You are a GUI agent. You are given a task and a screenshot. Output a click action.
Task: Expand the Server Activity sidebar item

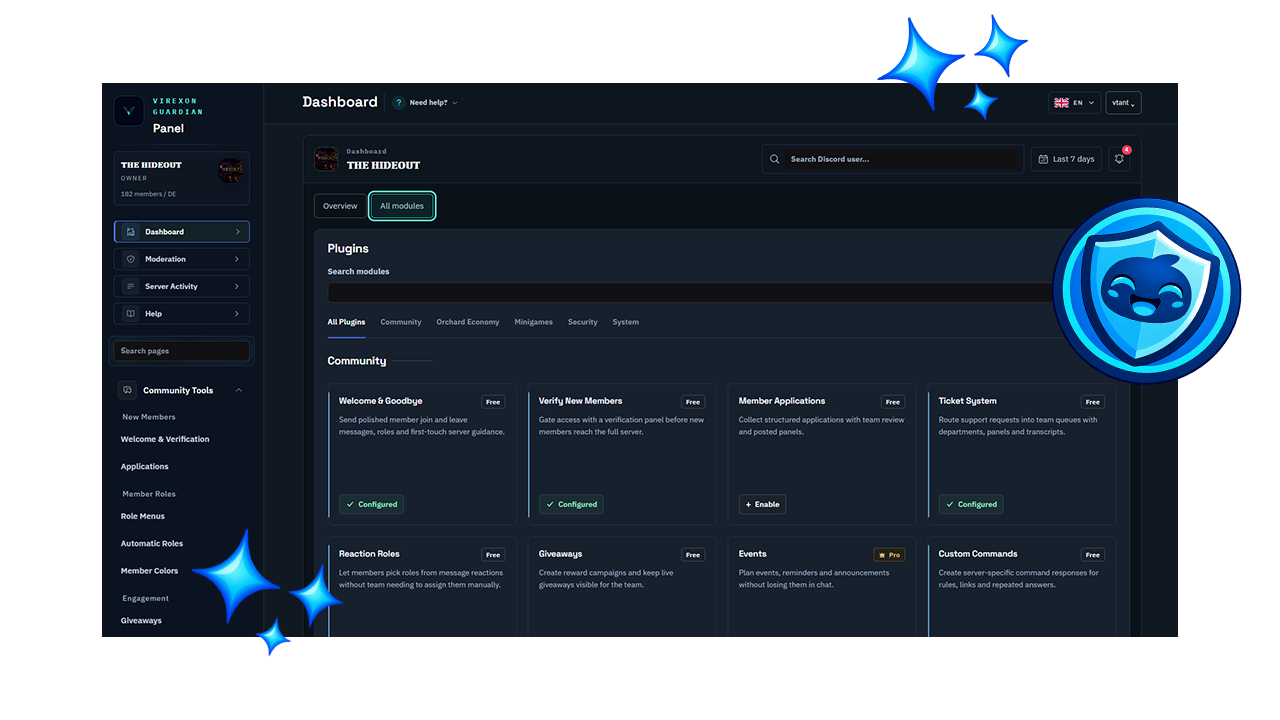click(x=182, y=286)
